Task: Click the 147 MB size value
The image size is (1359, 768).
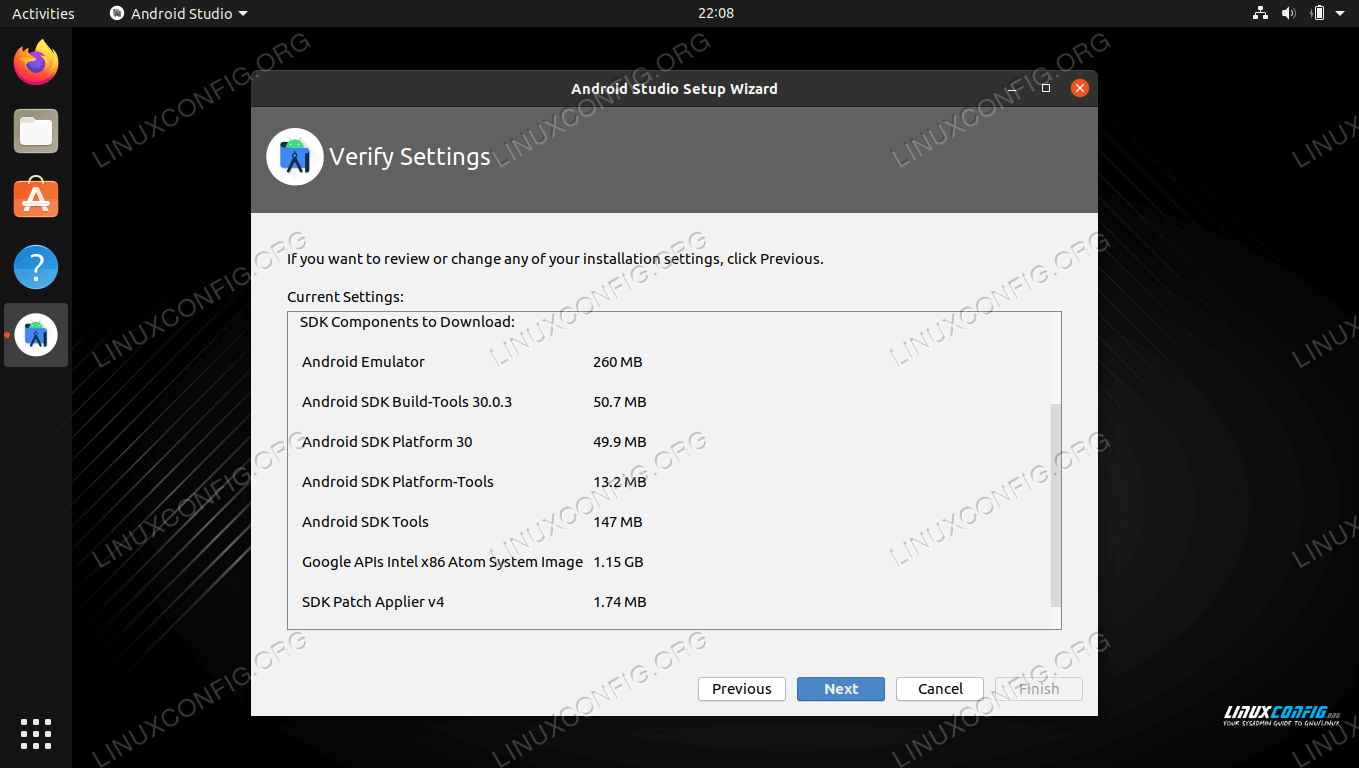Action: 618,522
